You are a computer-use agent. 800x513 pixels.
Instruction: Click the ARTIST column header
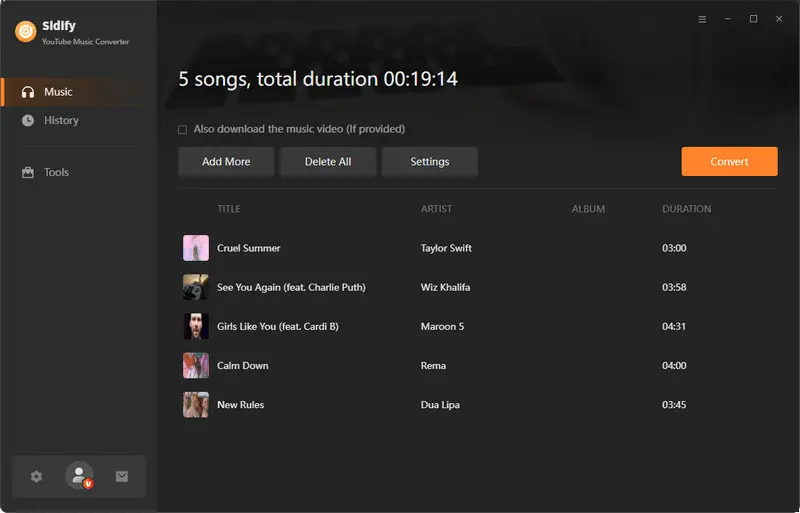tap(436, 209)
